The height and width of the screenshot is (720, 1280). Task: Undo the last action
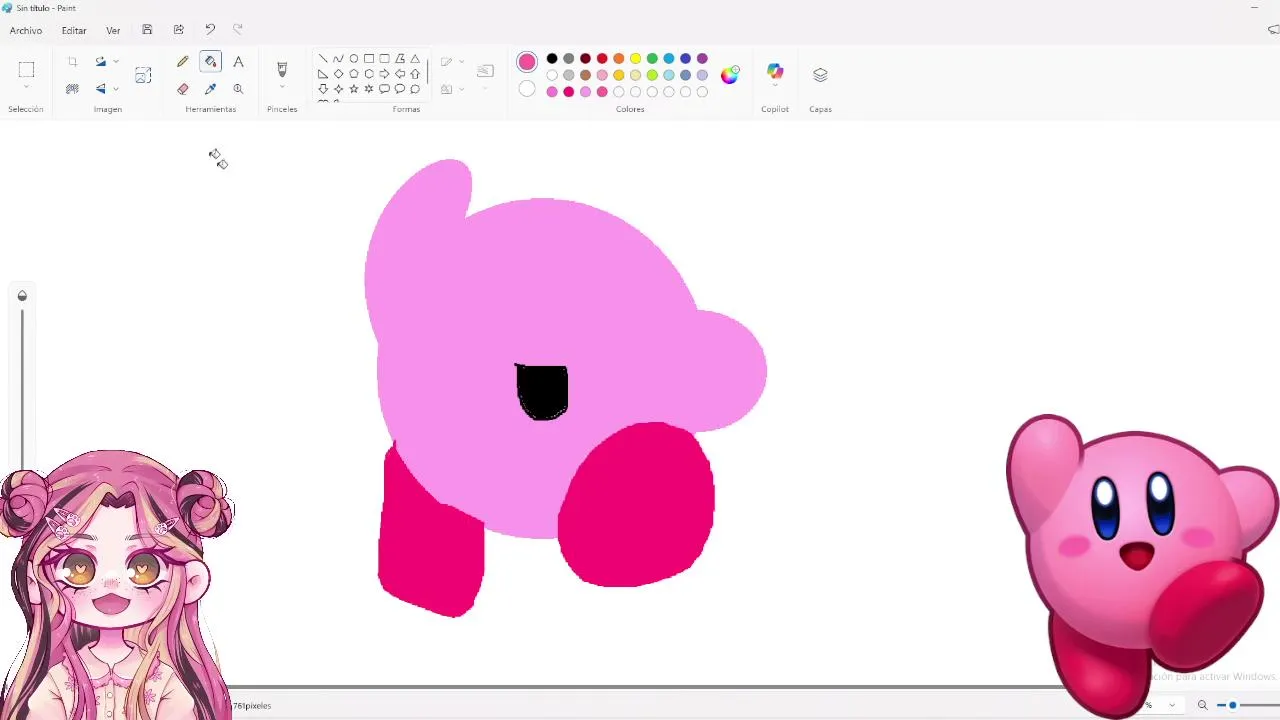pos(209,30)
